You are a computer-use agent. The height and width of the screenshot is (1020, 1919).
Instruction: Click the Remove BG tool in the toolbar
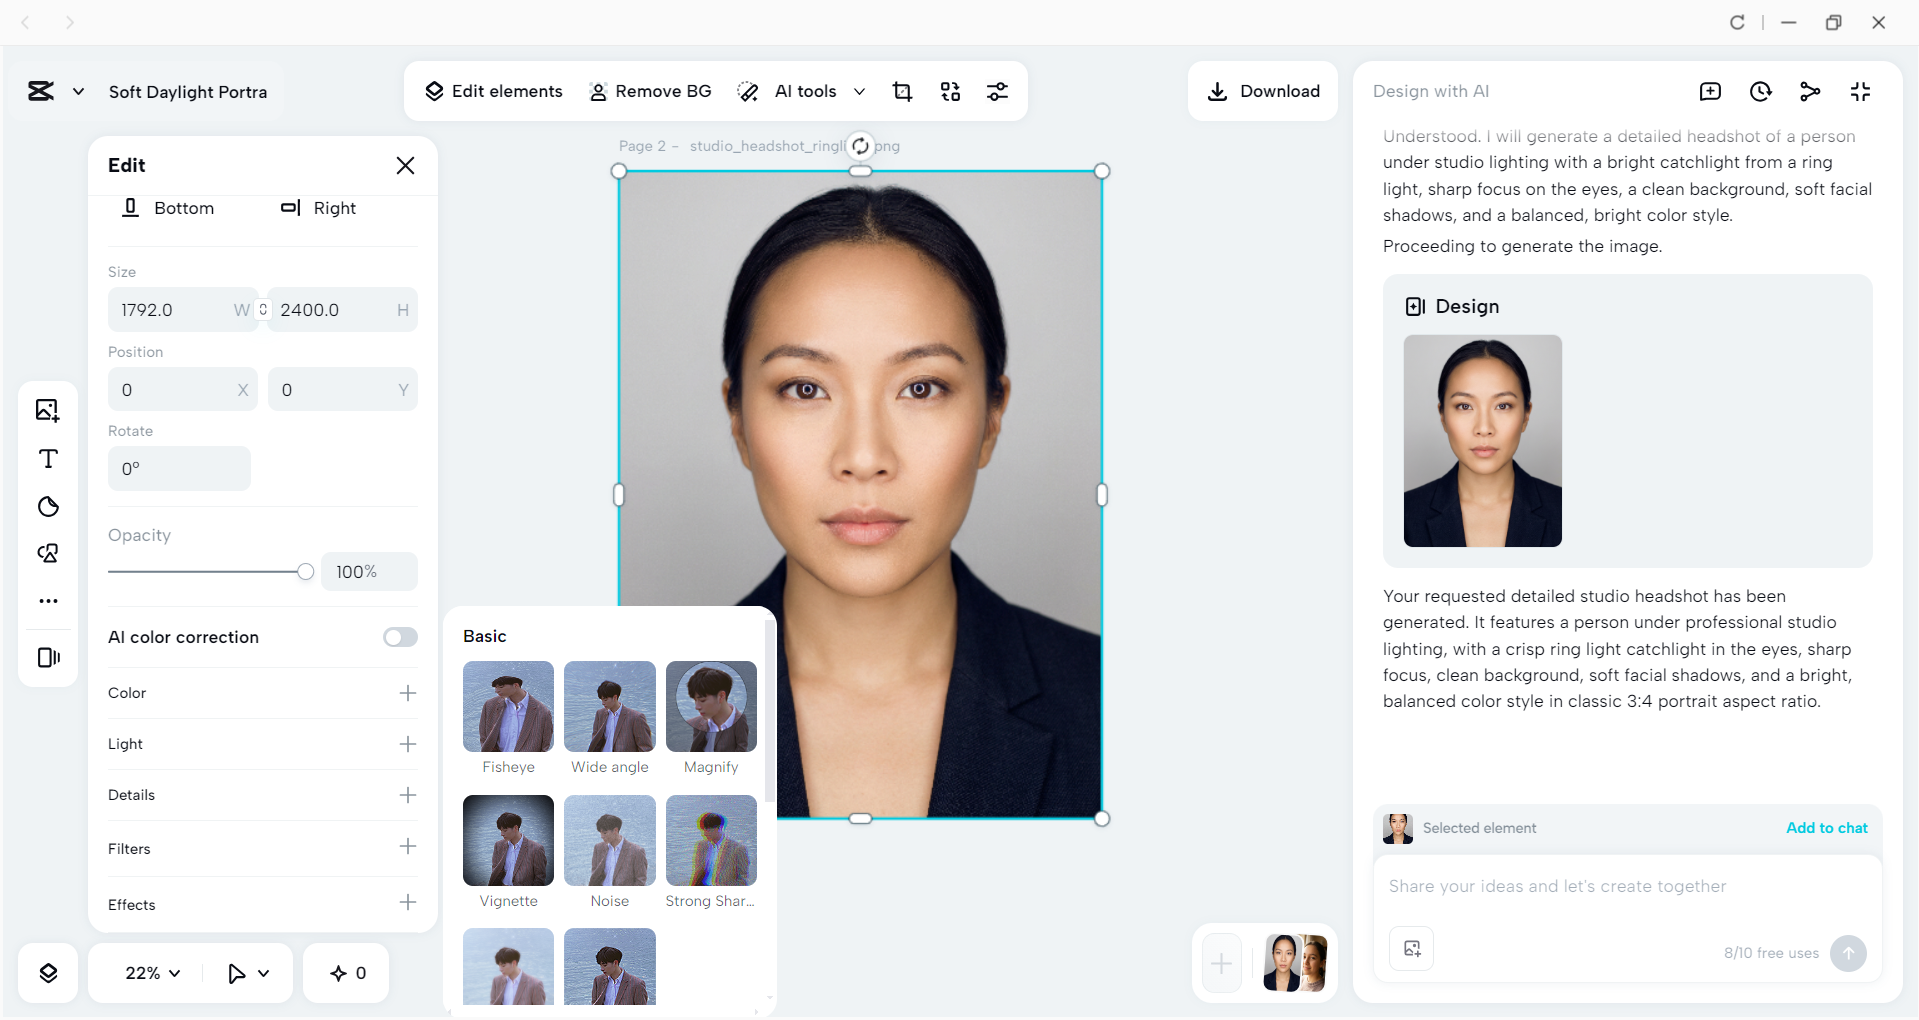(x=650, y=91)
